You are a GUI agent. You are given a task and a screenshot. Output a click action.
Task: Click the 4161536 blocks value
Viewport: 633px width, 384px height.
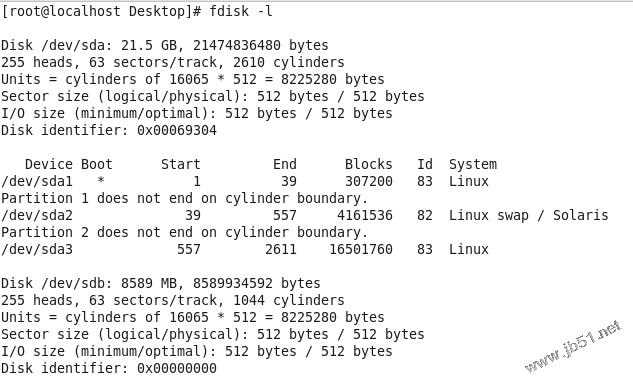coord(365,215)
